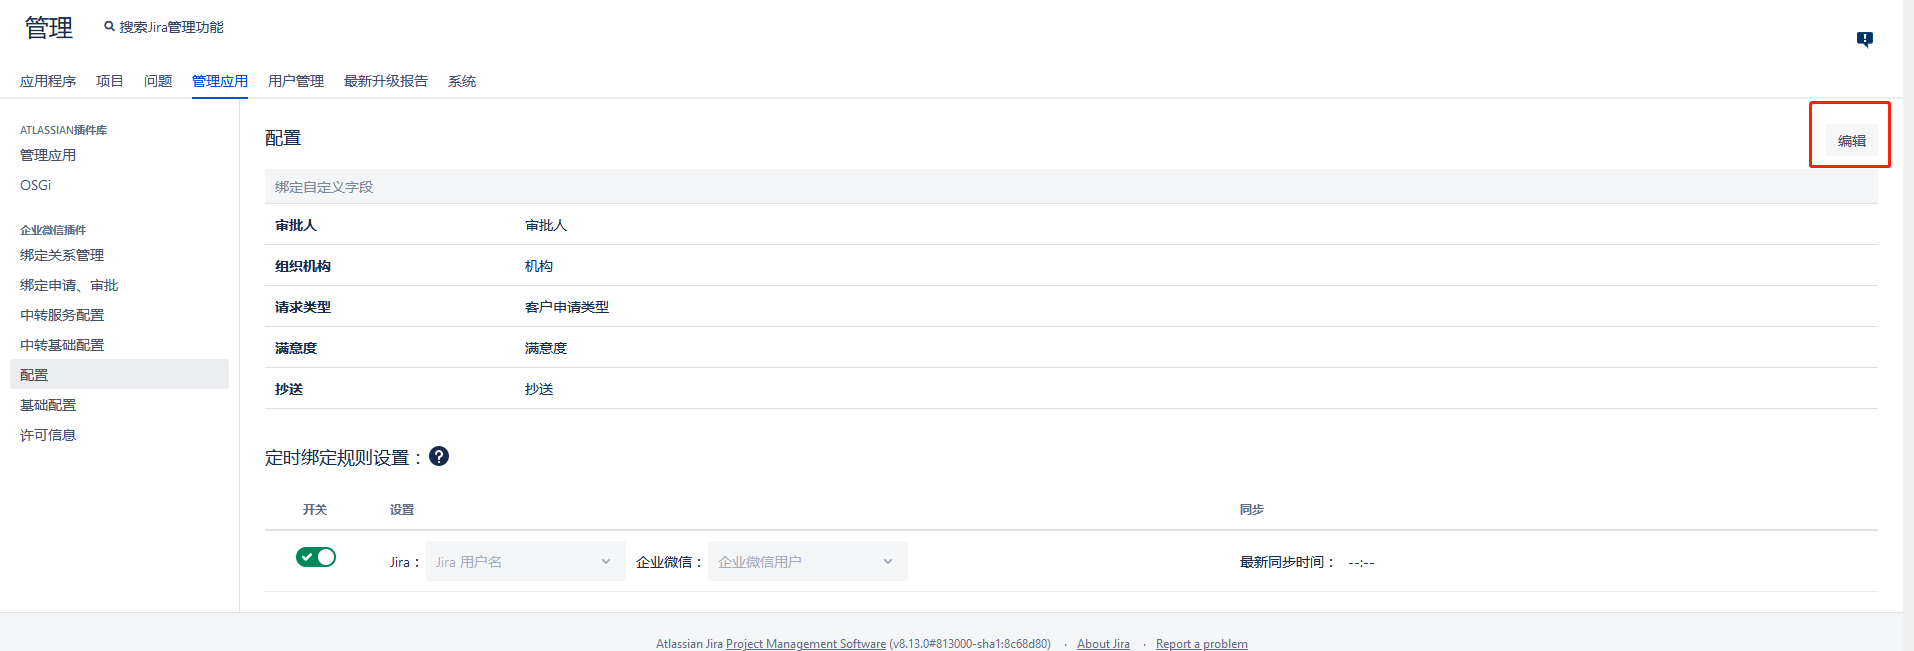This screenshot has width=1914, height=651.
Task: Open the WeCom user dropdown
Action: click(807, 561)
